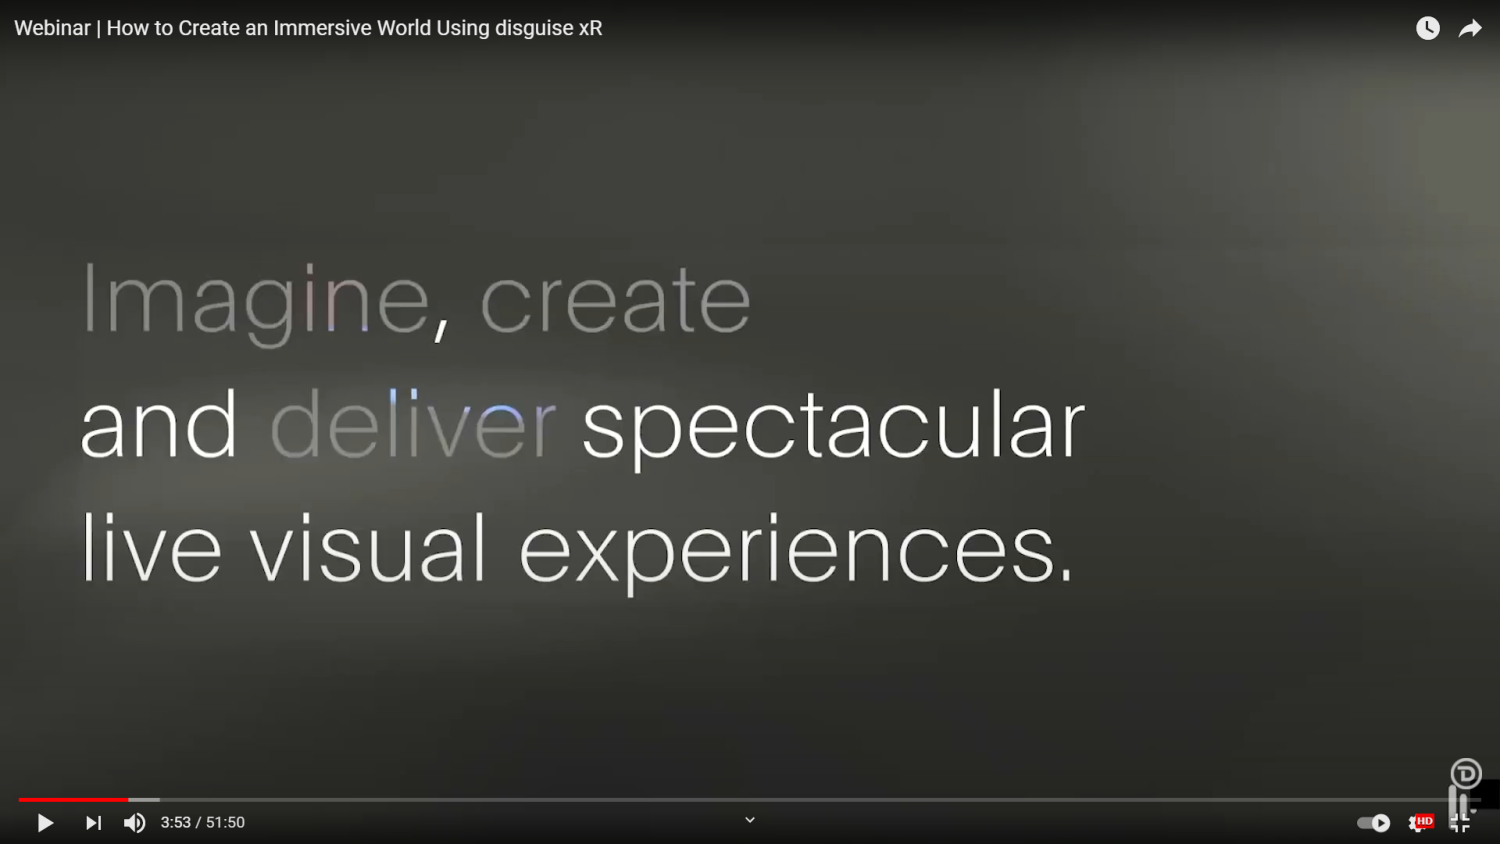Share the video via arrow icon
The height and width of the screenshot is (844, 1500).
(1470, 28)
